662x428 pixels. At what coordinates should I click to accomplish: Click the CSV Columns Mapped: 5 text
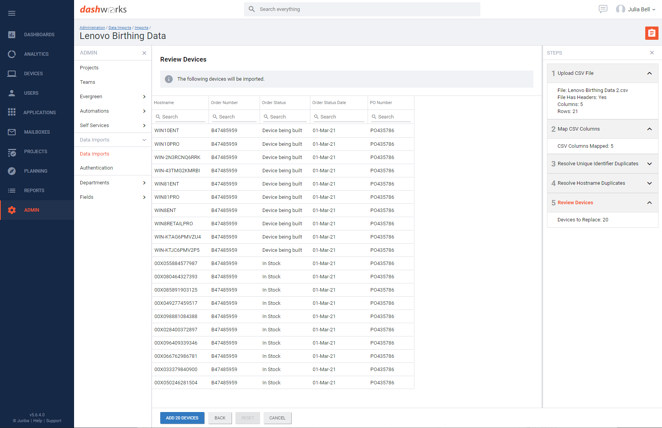pos(585,146)
